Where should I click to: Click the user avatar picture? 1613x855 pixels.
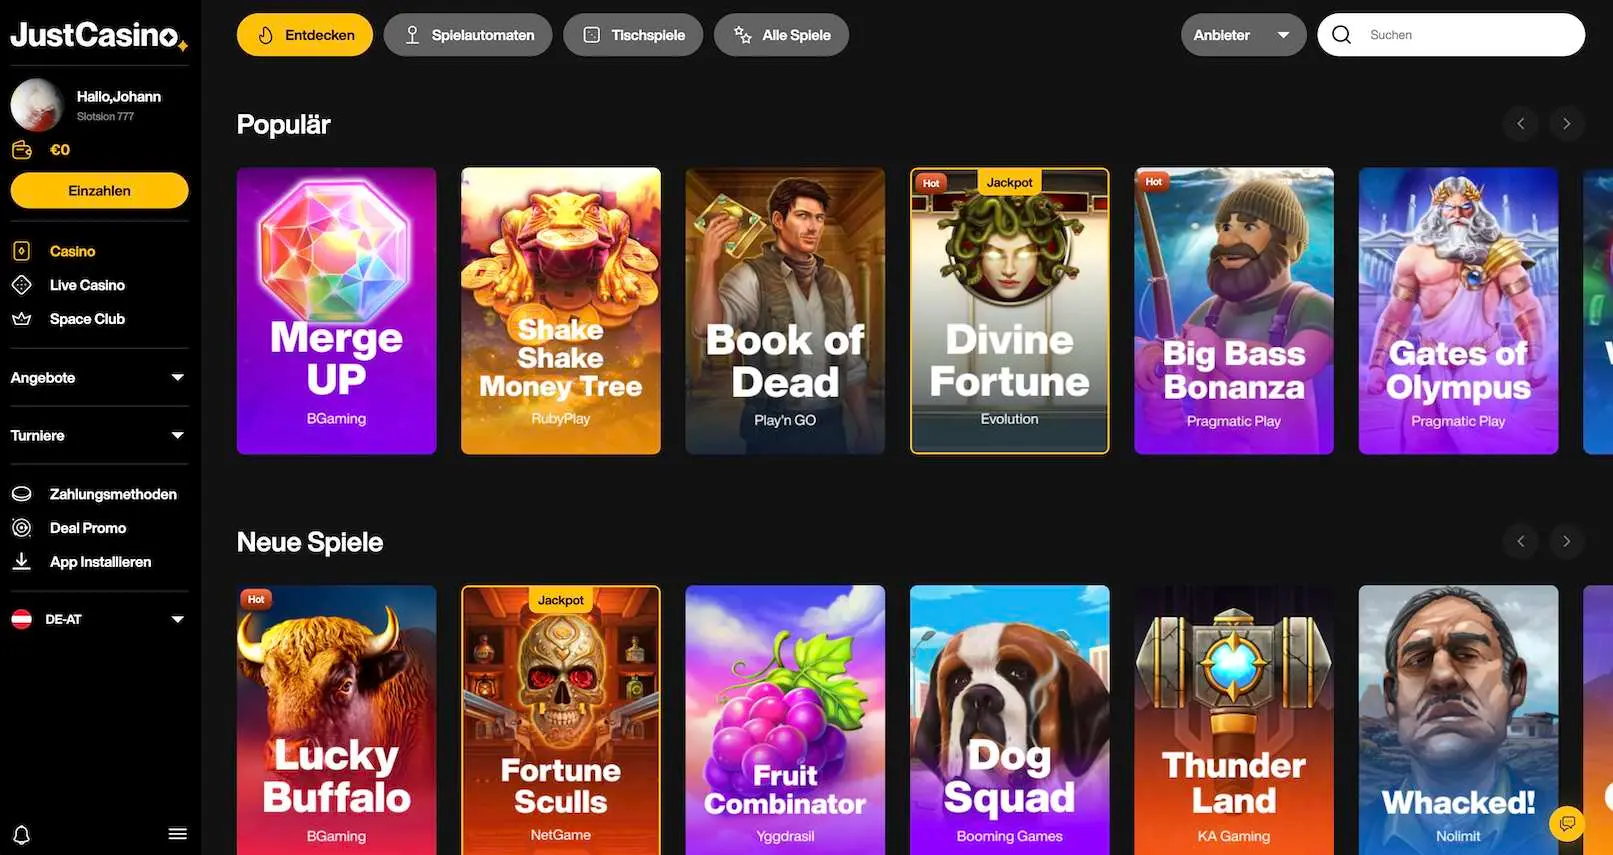click(37, 105)
